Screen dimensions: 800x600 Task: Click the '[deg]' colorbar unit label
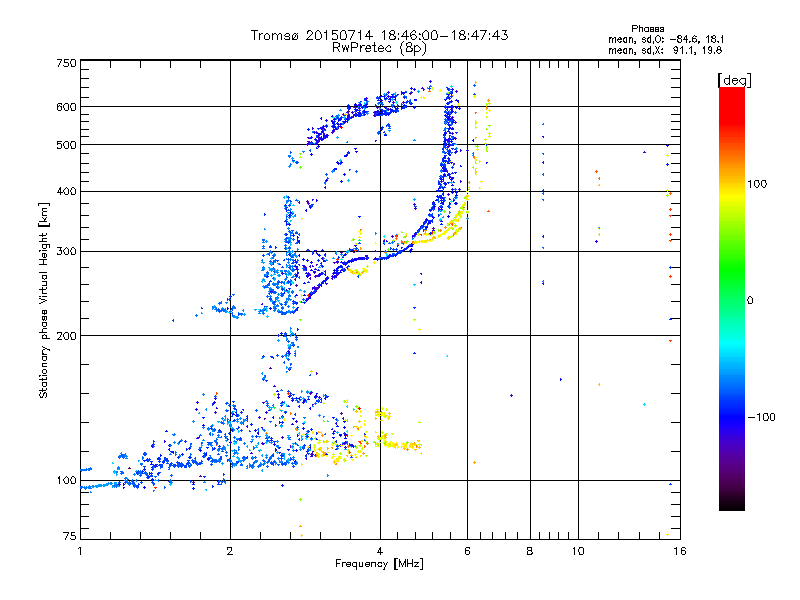pyautogui.click(x=734, y=80)
